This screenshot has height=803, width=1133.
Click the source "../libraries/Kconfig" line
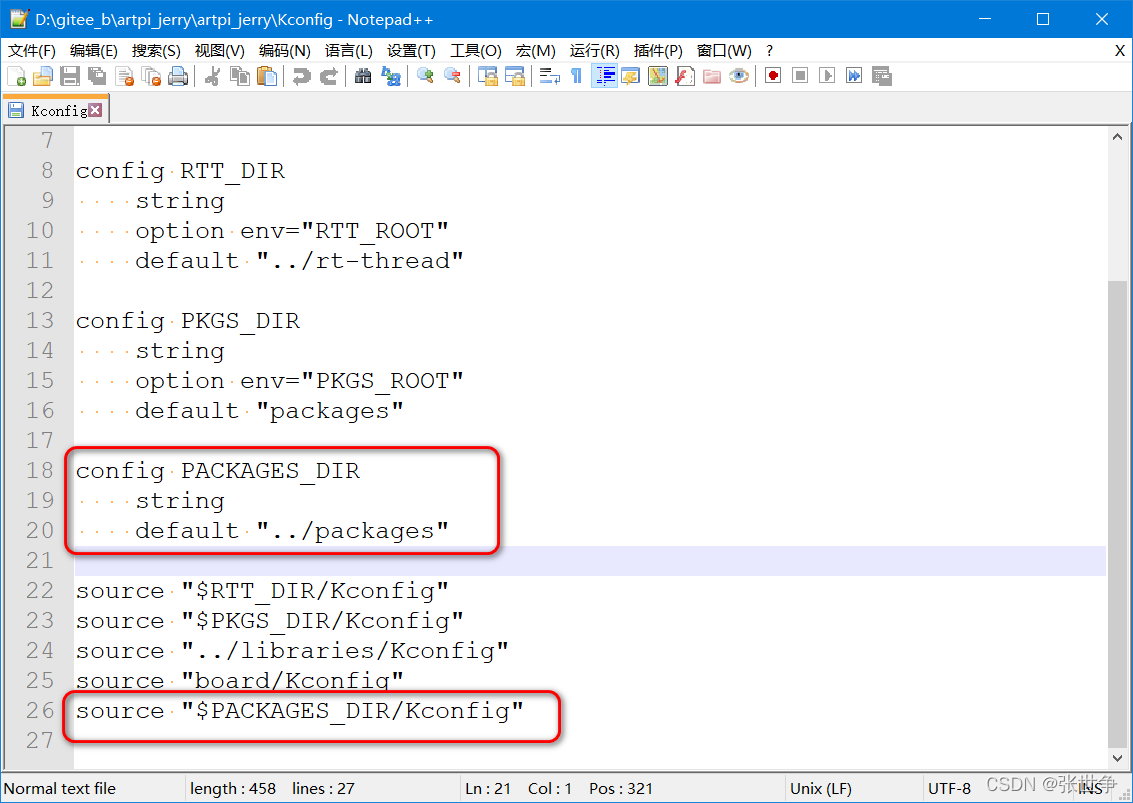[x=292, y=650]
